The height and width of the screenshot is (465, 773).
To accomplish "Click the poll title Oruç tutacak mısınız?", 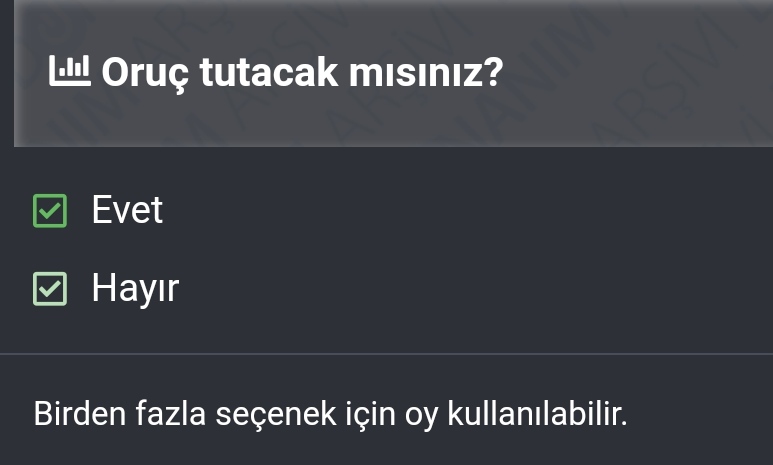I will click(x=300, y=73).
